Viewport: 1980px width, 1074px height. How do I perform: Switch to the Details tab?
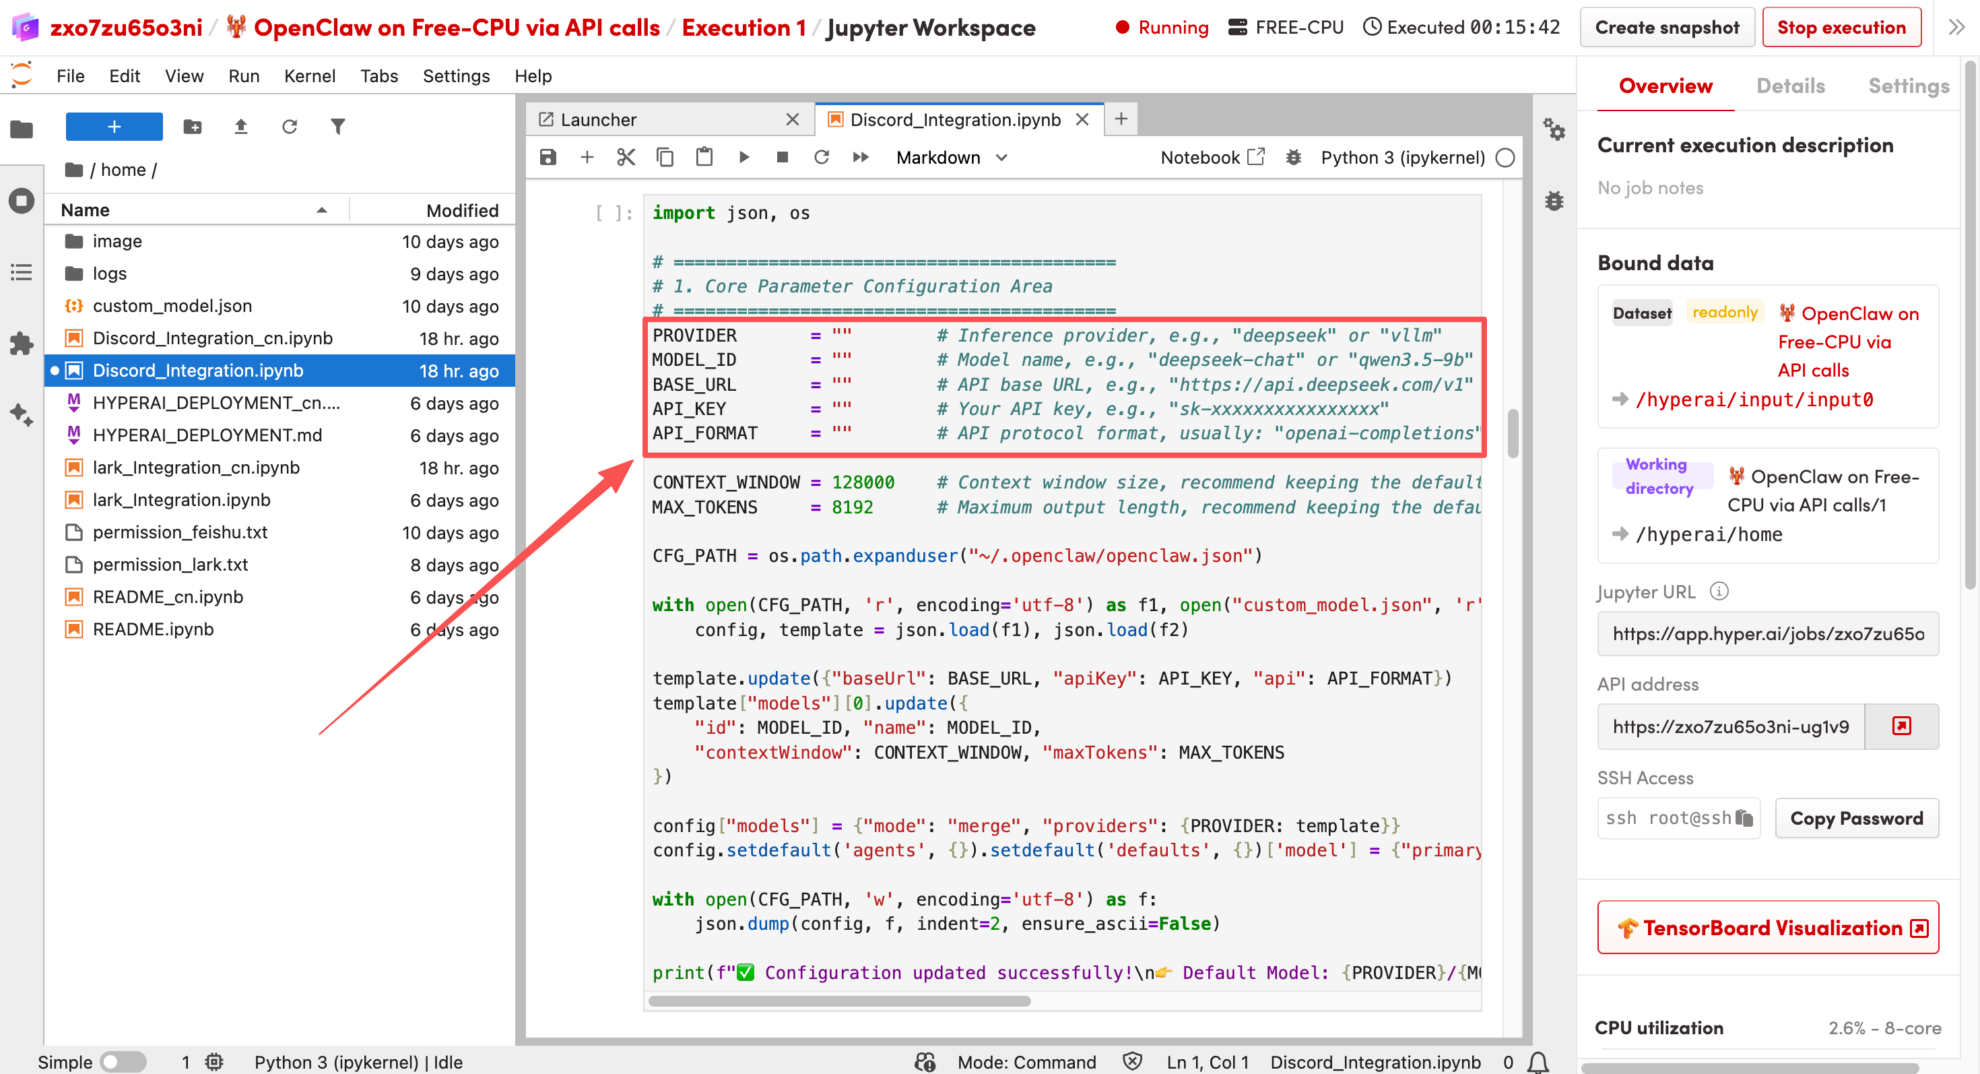click(x=1790, y=86)
